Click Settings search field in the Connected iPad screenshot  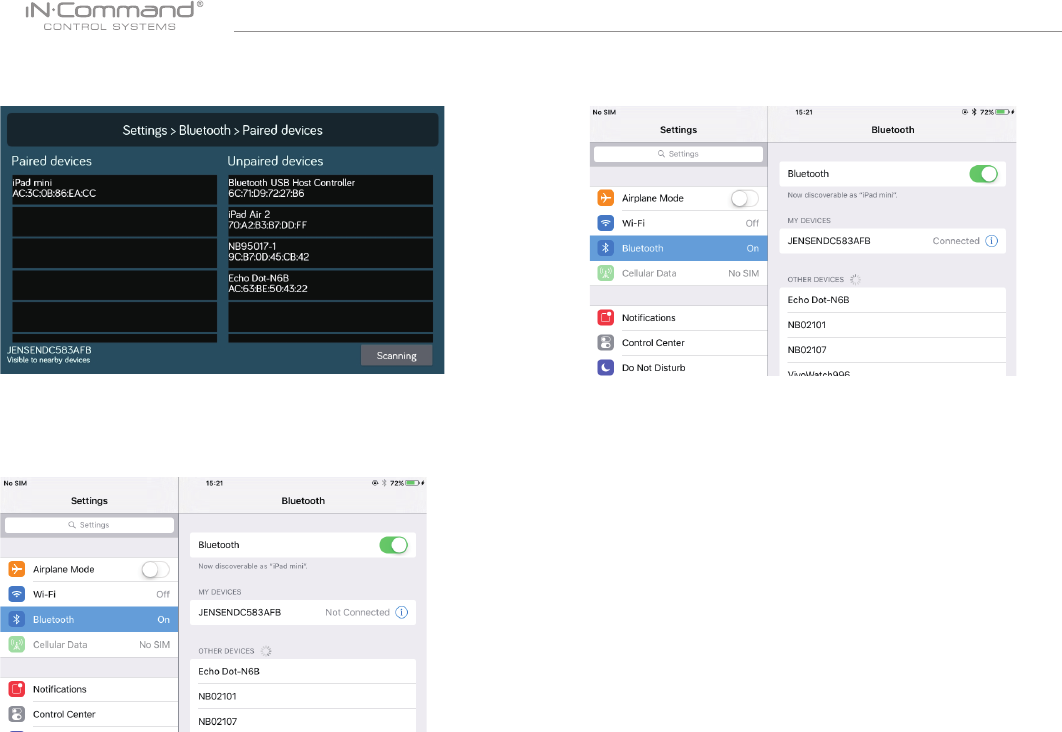point(678,154)
